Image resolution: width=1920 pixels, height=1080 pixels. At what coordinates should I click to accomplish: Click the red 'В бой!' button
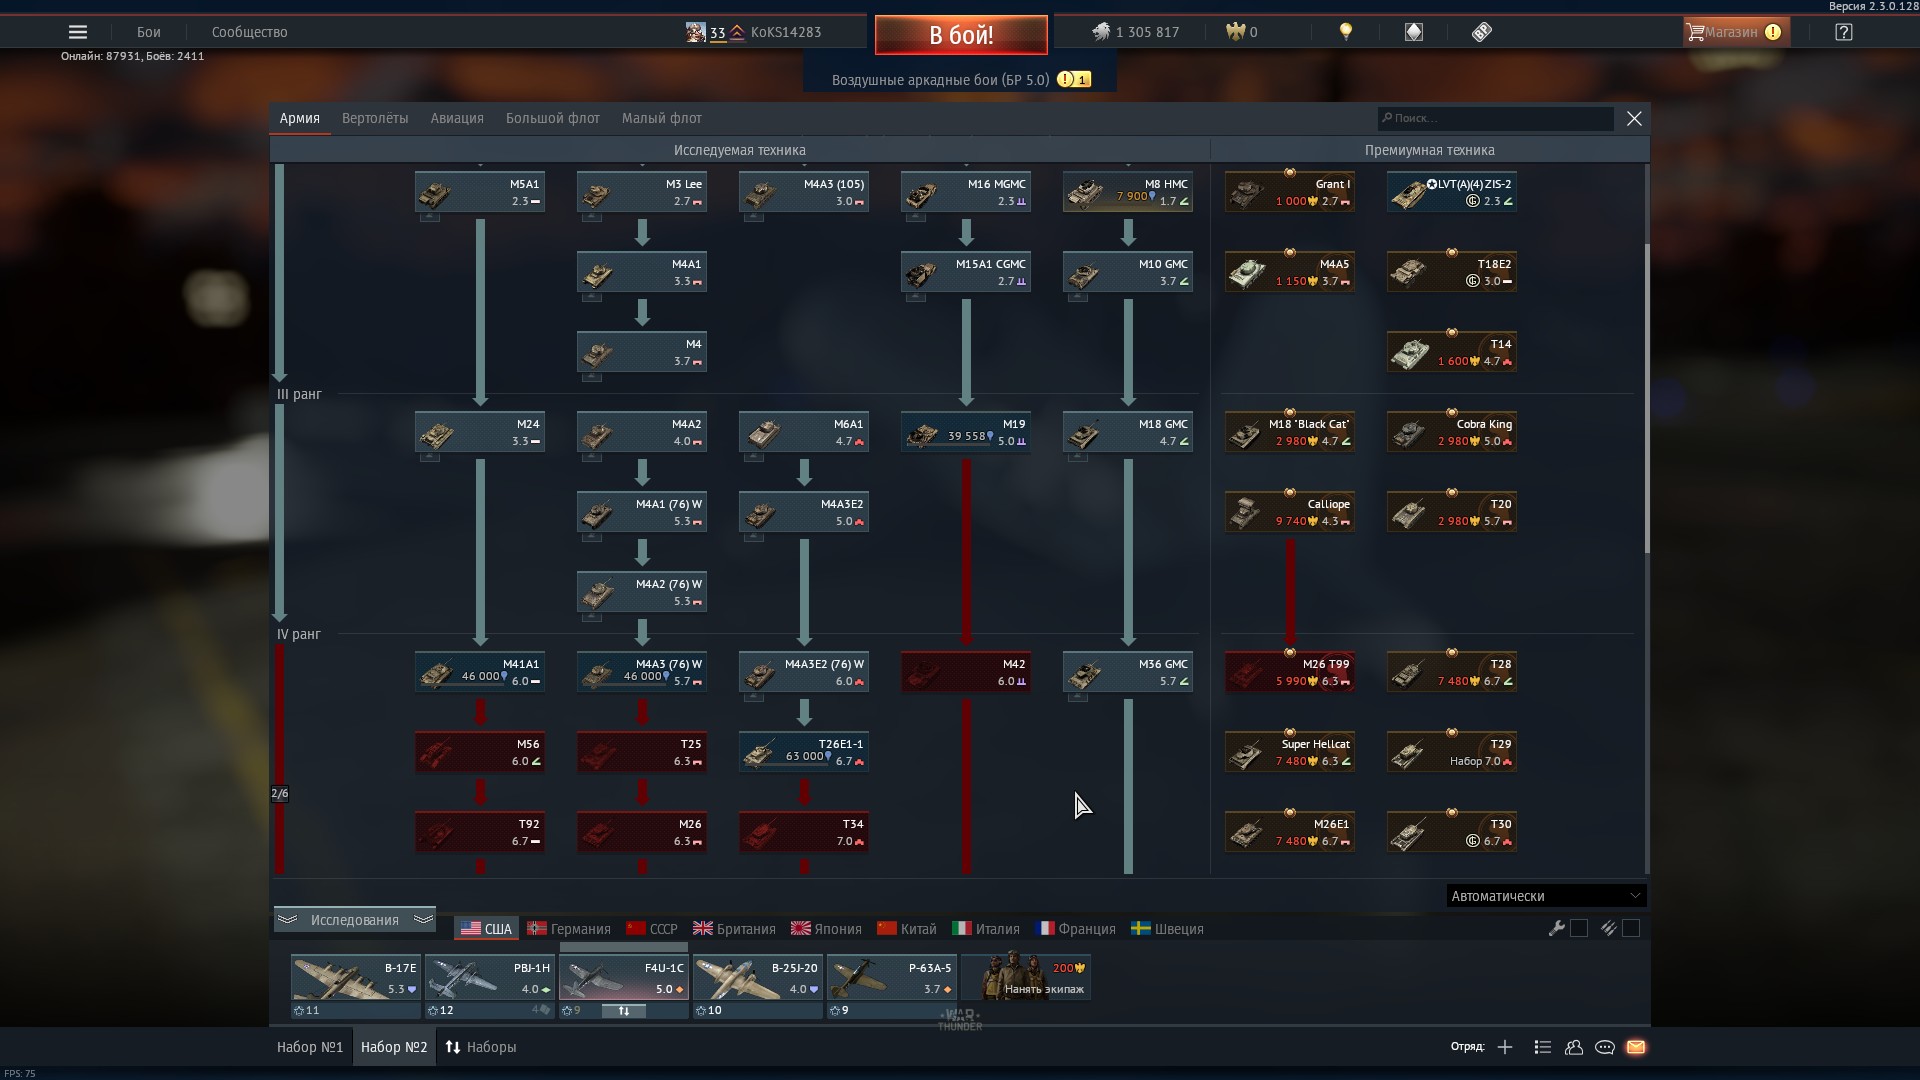coord(961,35)
